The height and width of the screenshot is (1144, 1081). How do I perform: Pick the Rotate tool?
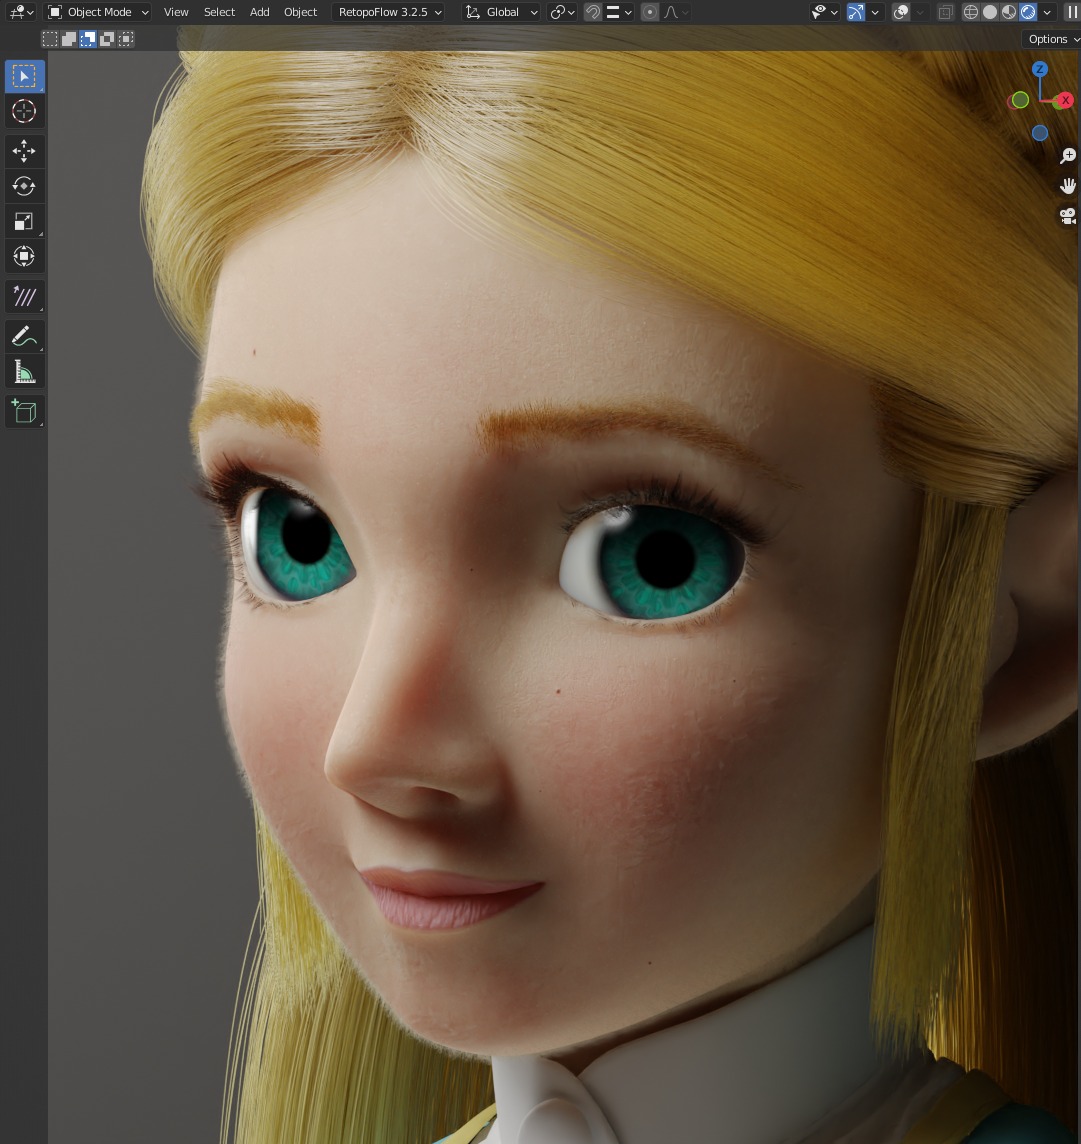(x=24, y=186)
